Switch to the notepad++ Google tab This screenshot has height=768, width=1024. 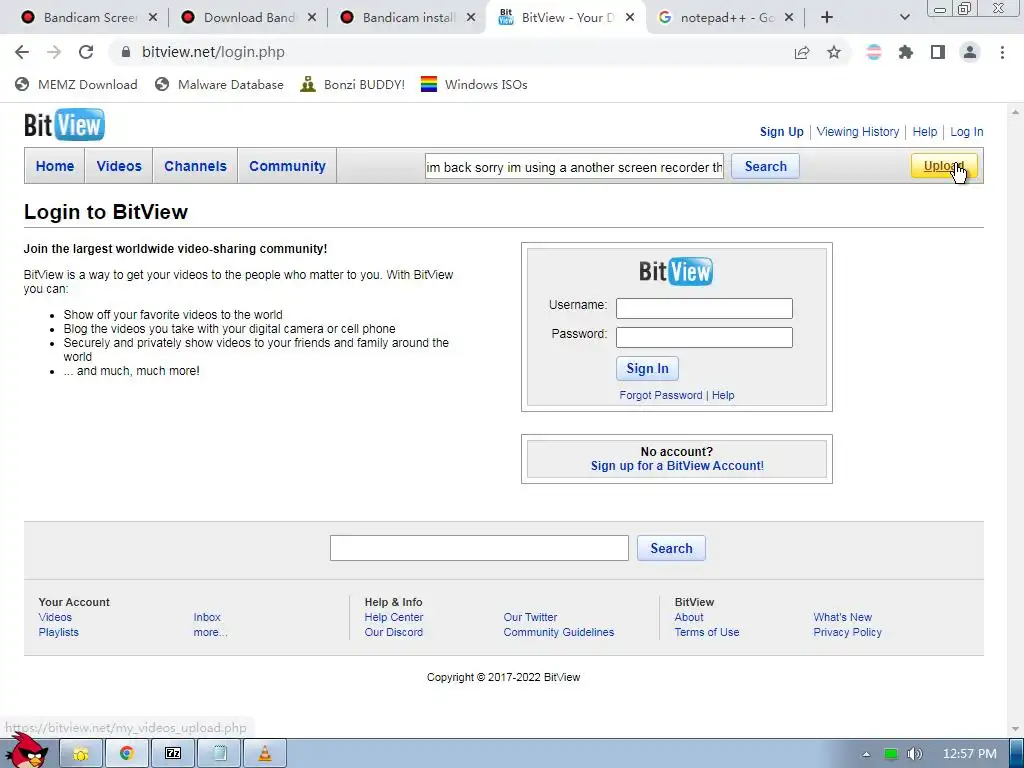[x=726, y=18]
